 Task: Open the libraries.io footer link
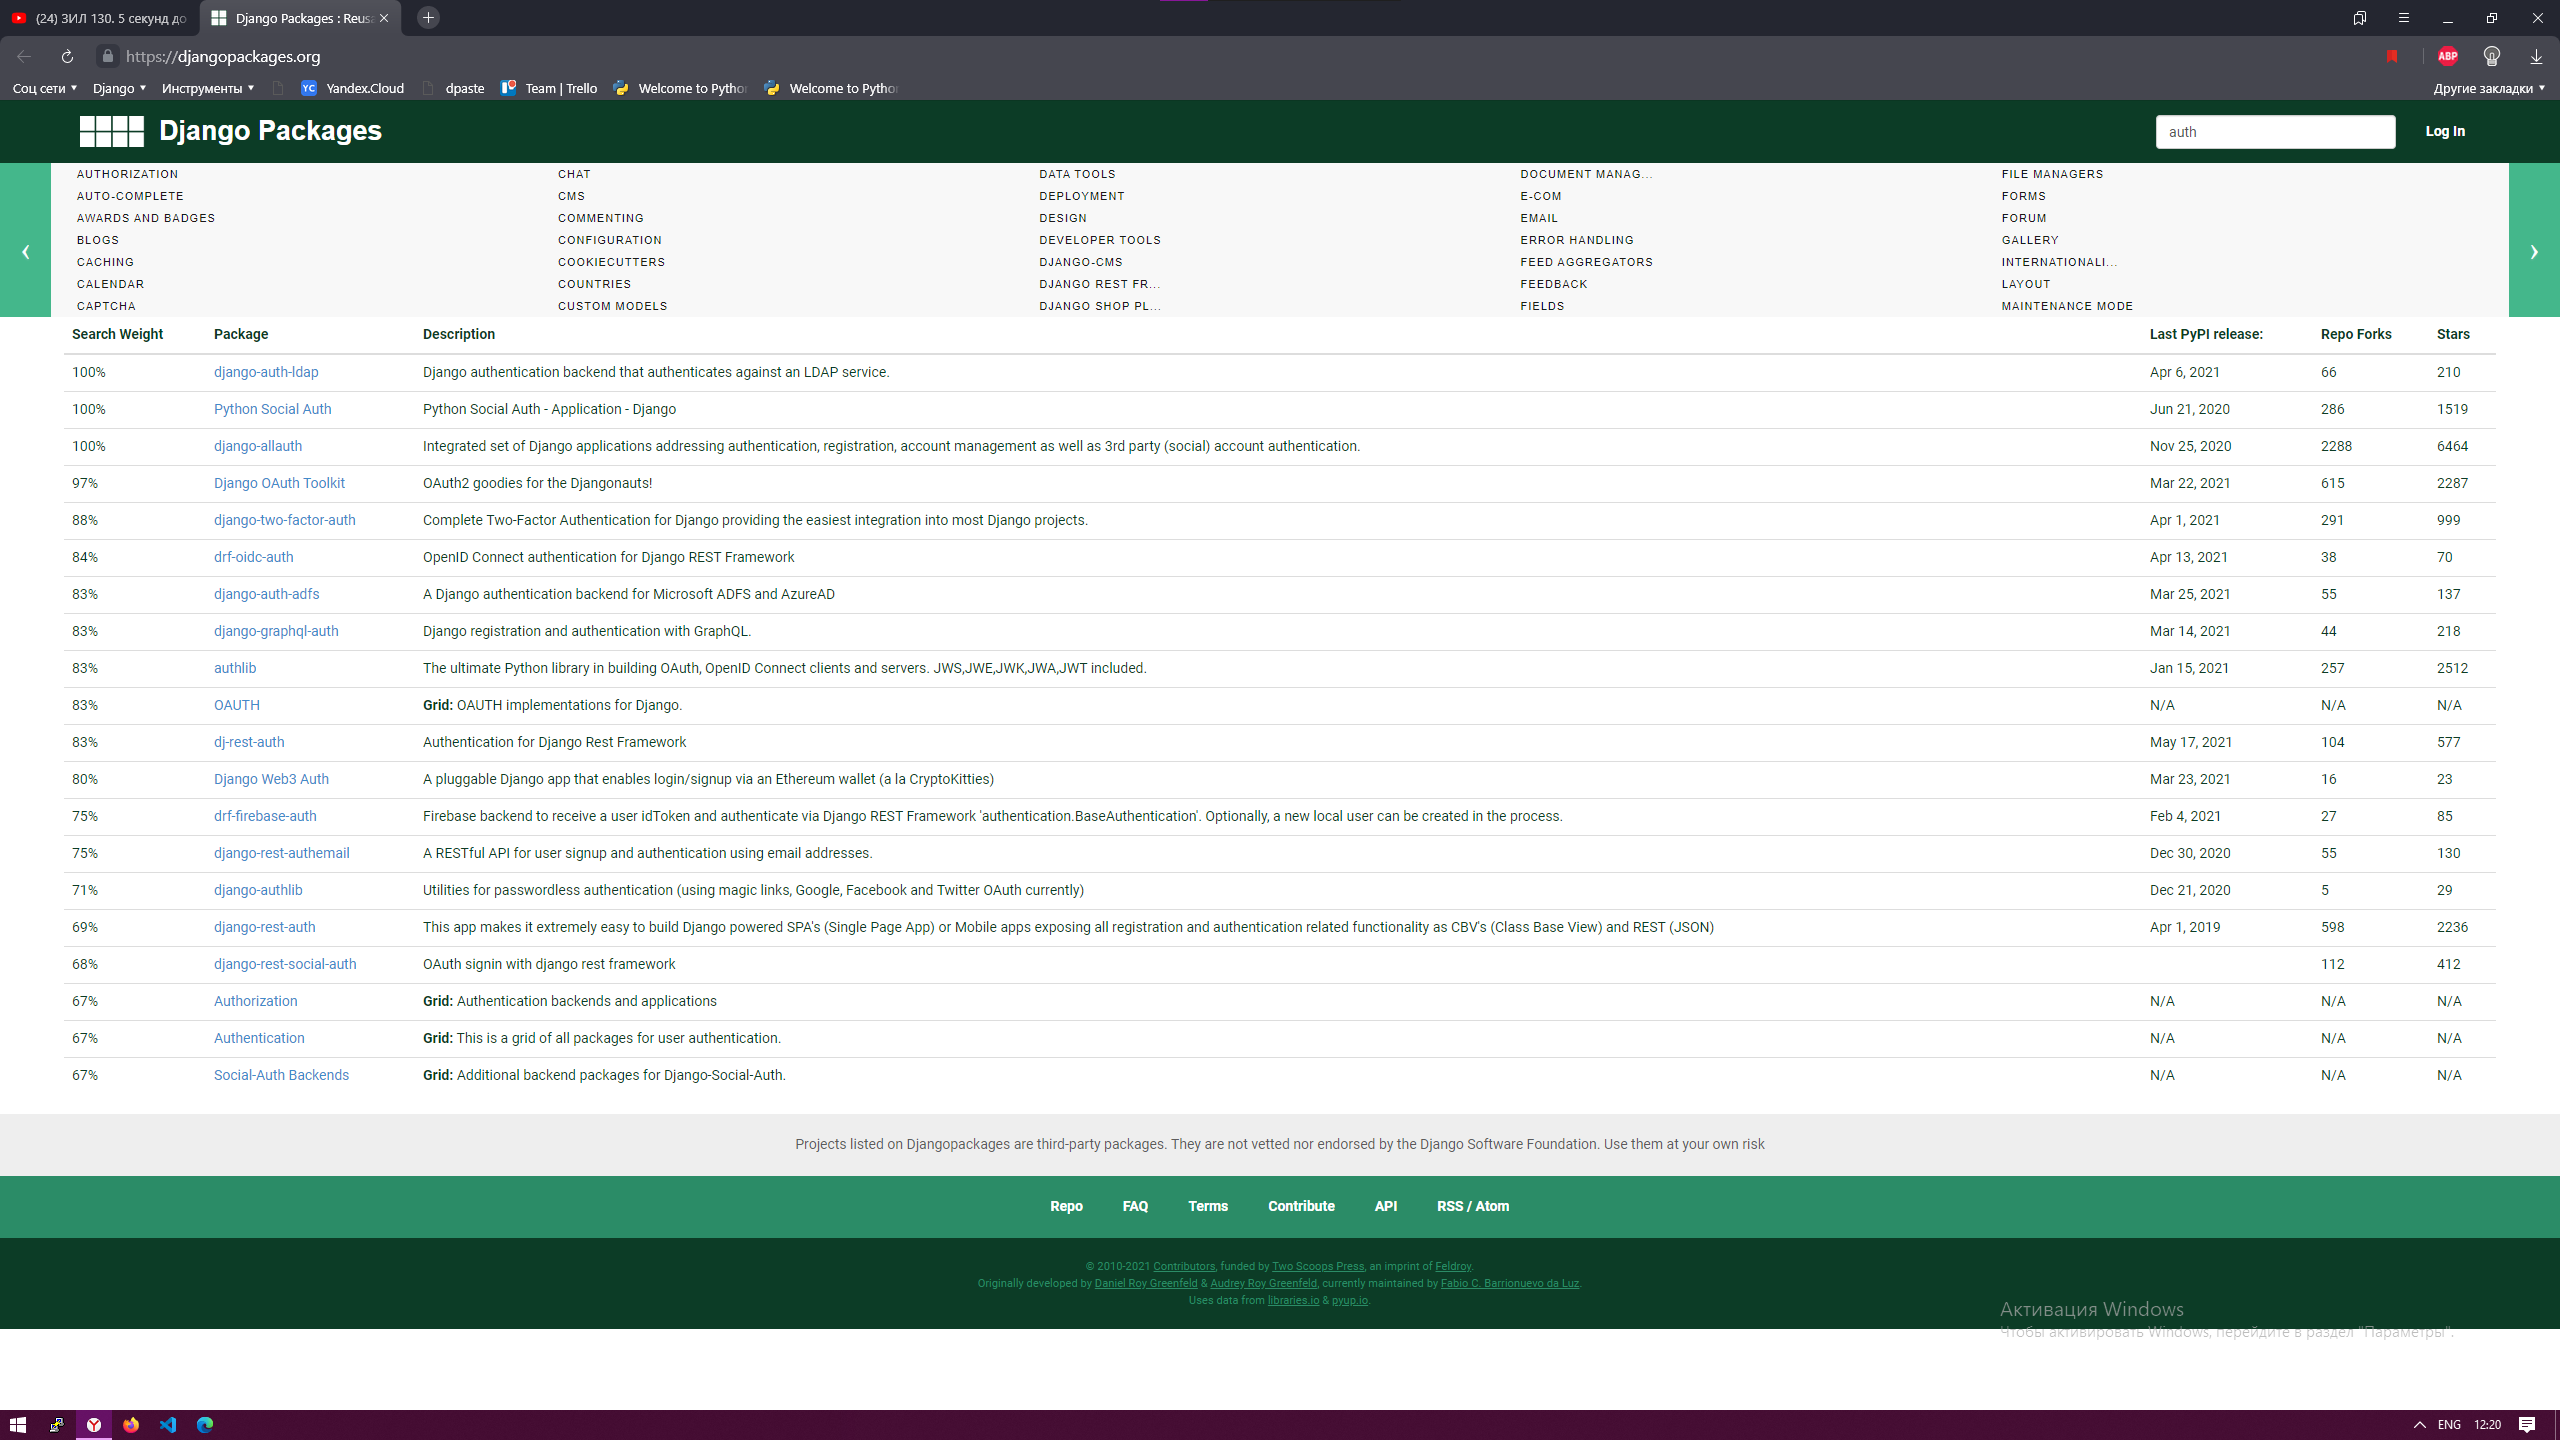point(1293,1300)
